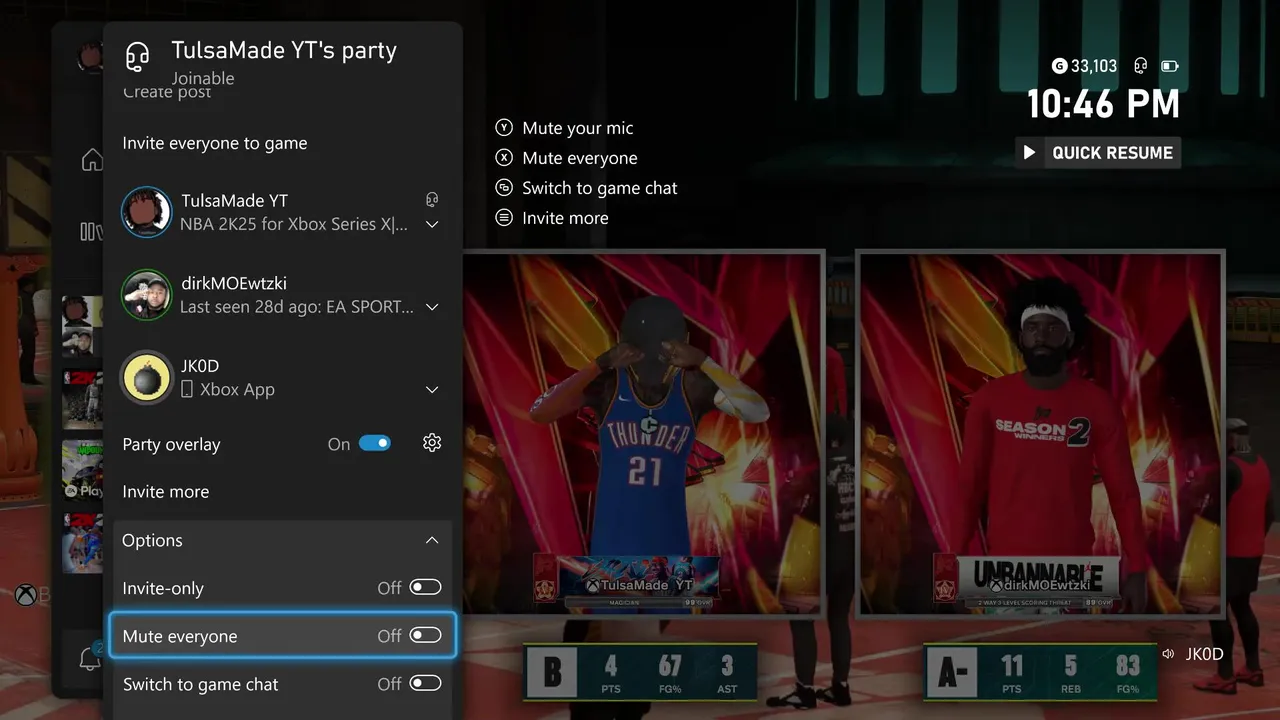Click the 10:46 PM clock
This screenshot has width=1280, height=720.
tap(1104, 104)
